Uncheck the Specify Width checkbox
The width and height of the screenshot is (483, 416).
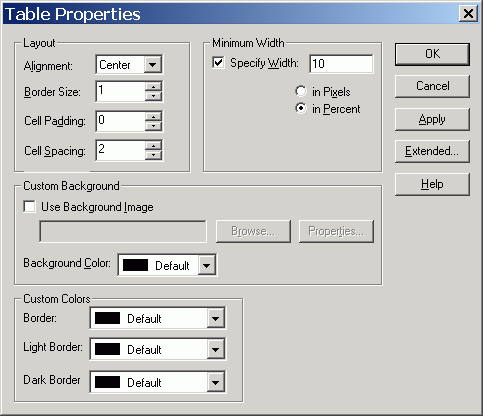(x=218, y=63)
